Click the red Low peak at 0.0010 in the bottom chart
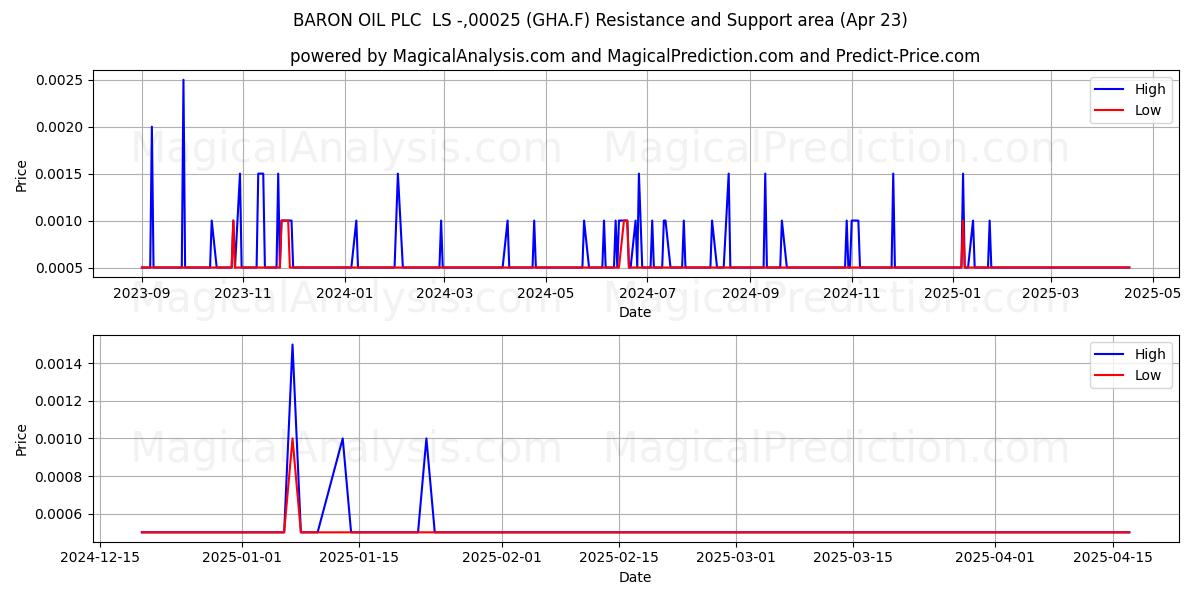Screen dimensions: 1200x600 coord(292,439)
